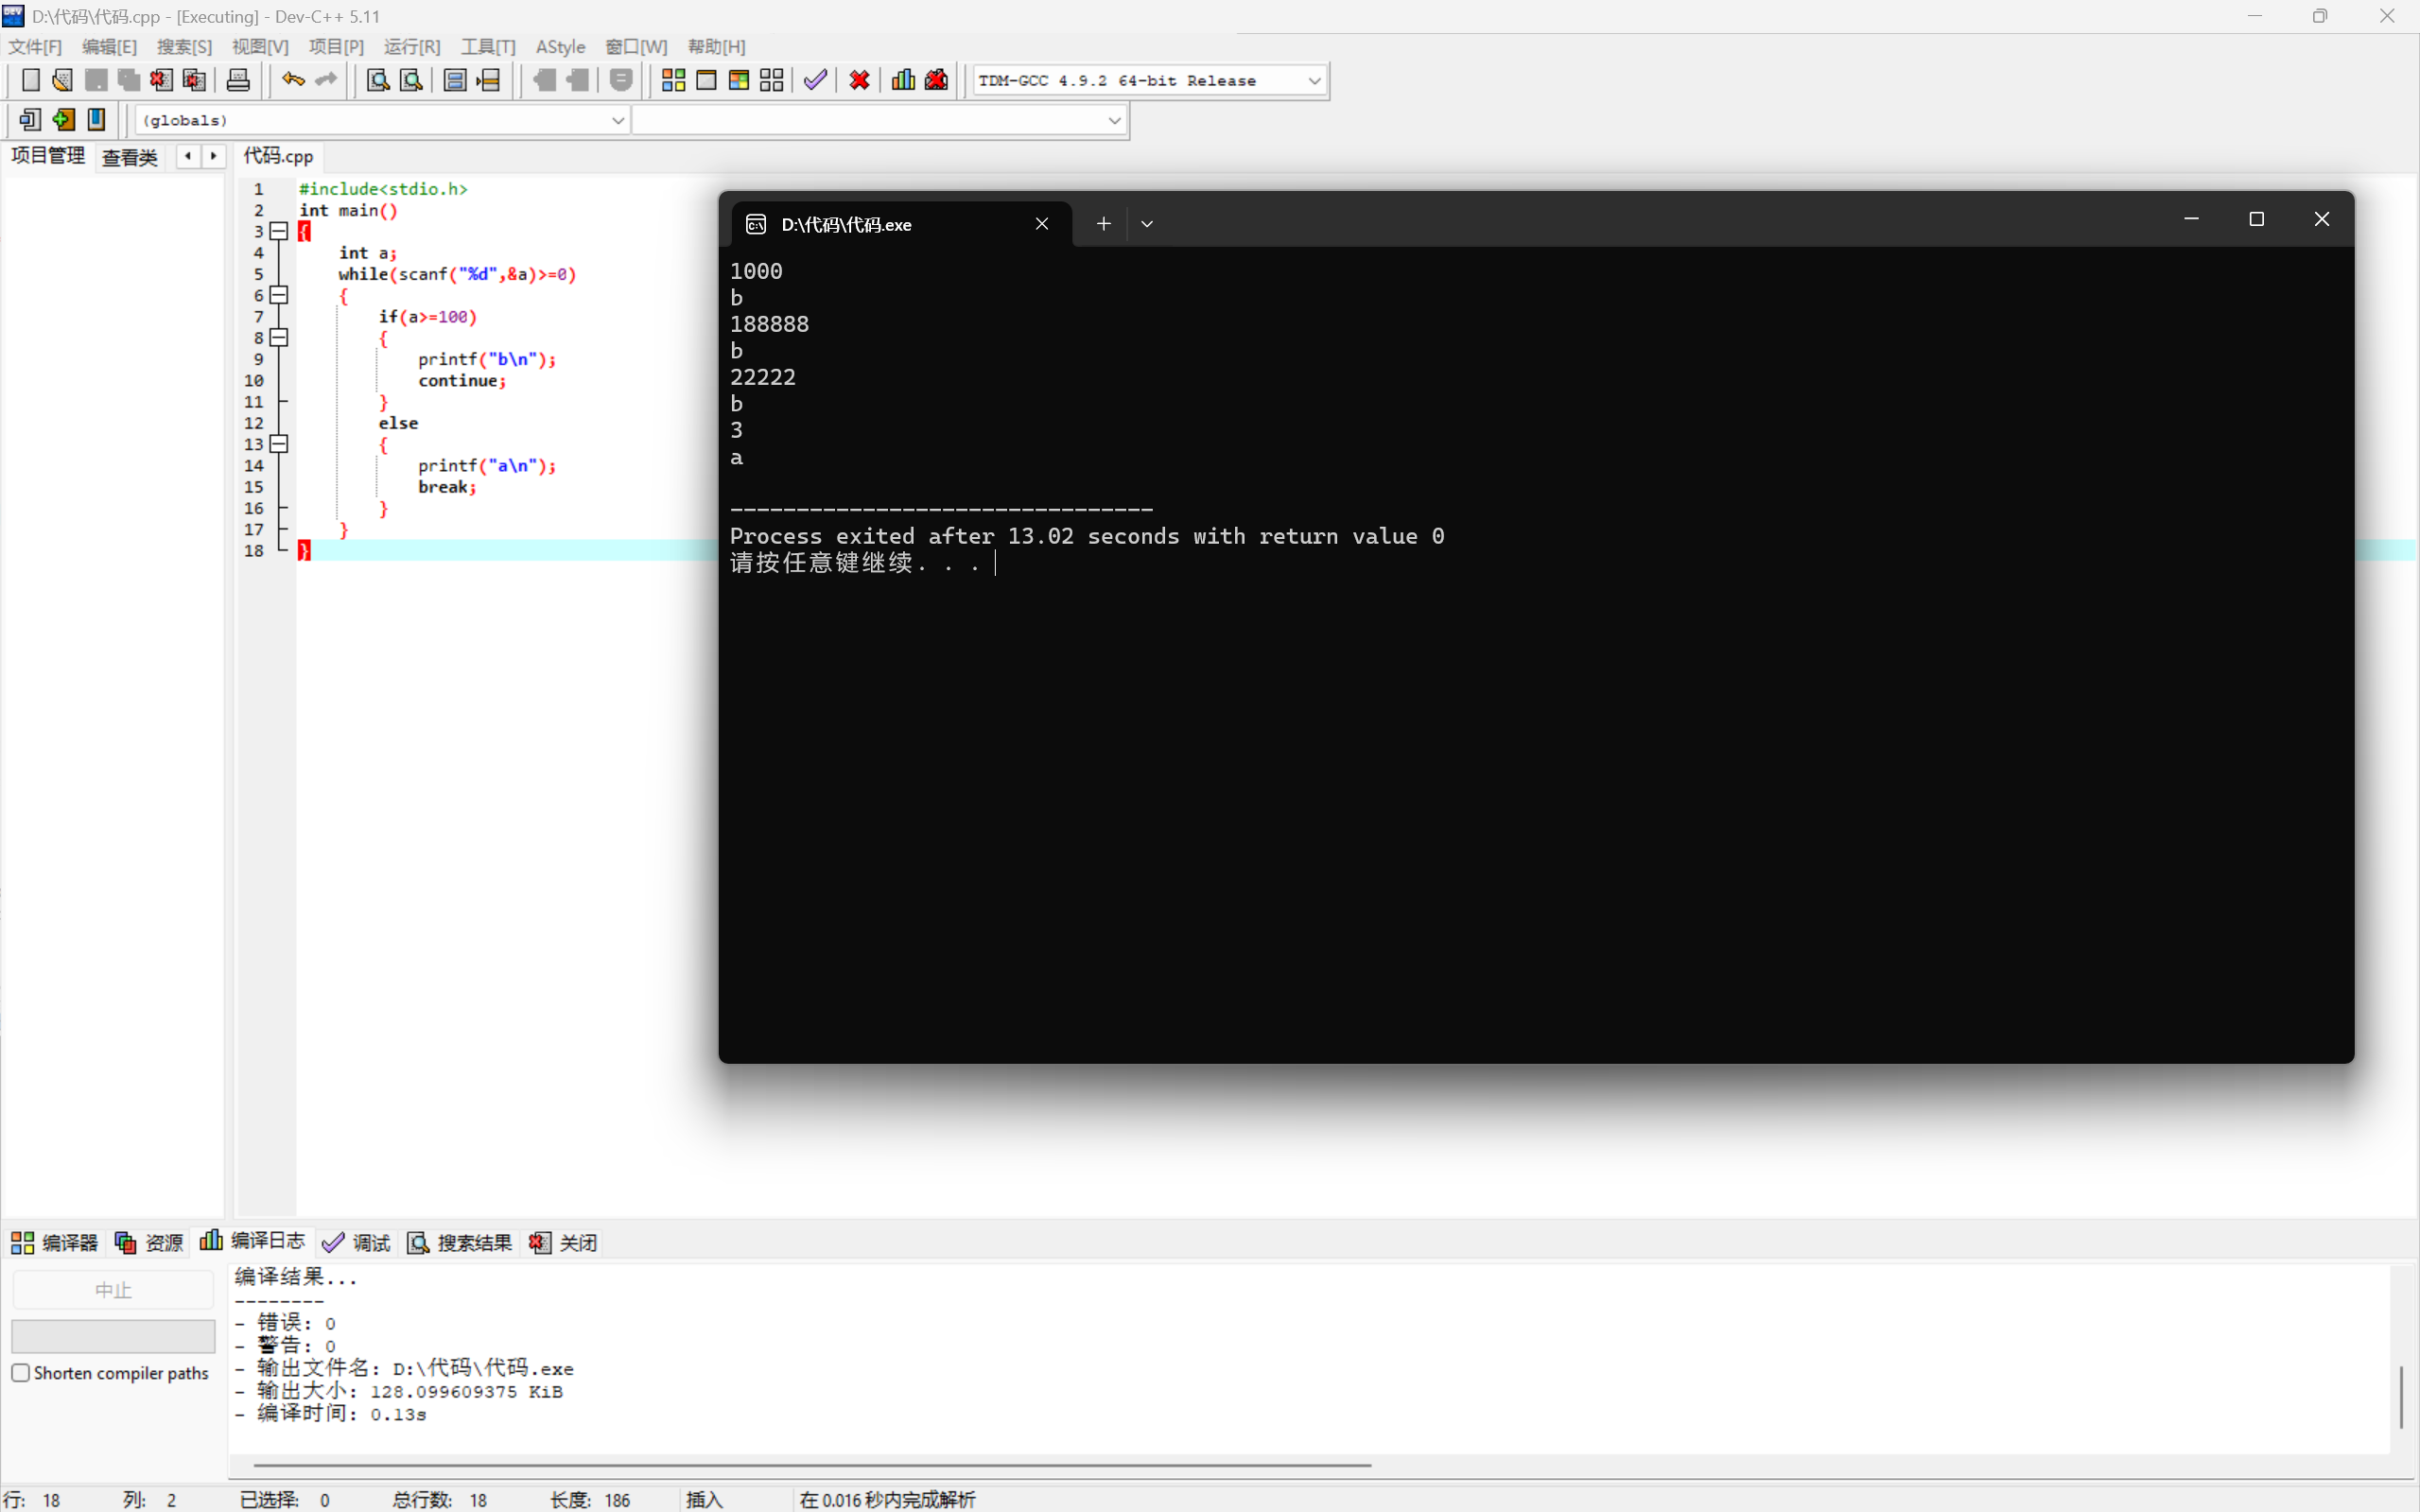Click the Compile & Run toolbar icon
Viewport: 2420px width, 1512px height.
pyautogui.click(x=739, y=80)
